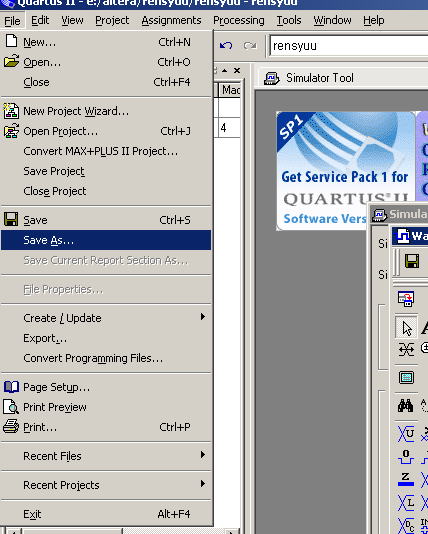Click the rensyuu project name field

(349, 45)
